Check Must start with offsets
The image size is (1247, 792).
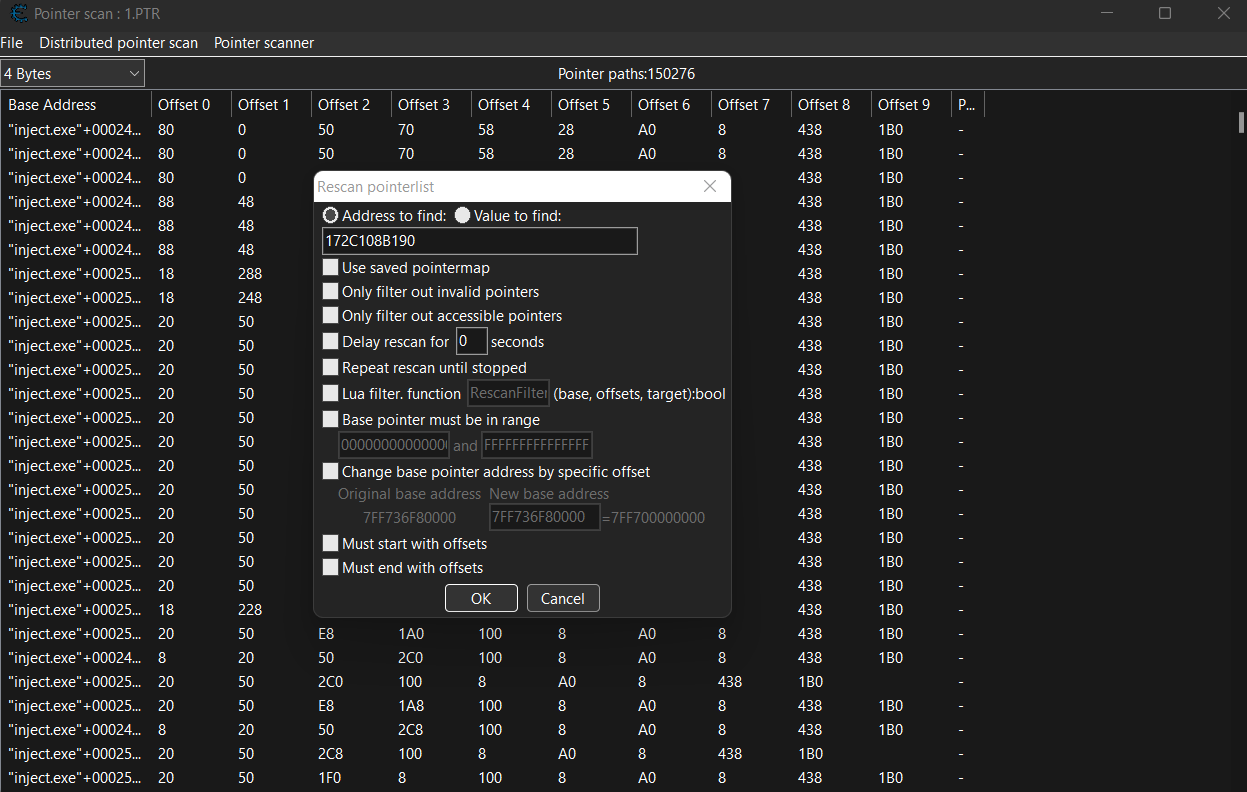coord(331,544)
